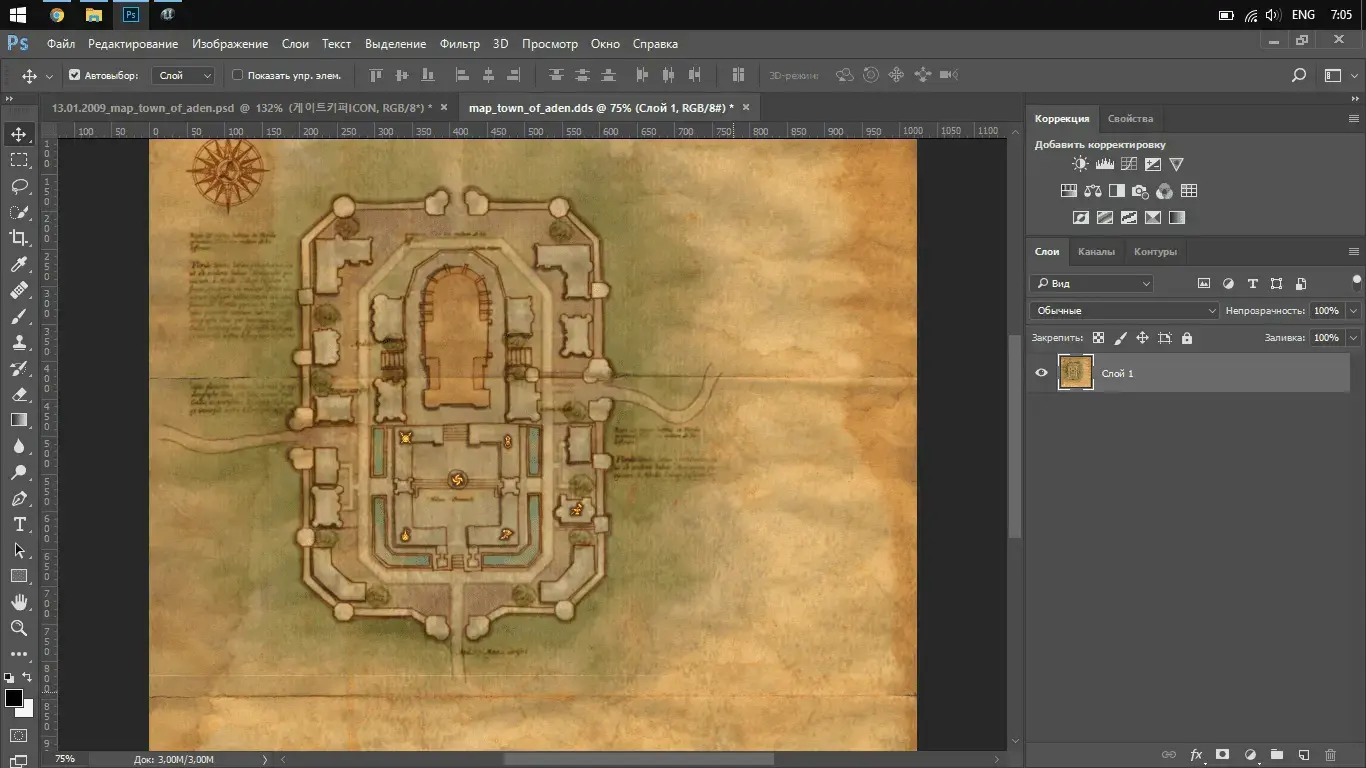Image resolution: width=1366 pixels, height=768 pixels.
Task: Create a new layer from Layers panel
Action: coord(1303,754)
